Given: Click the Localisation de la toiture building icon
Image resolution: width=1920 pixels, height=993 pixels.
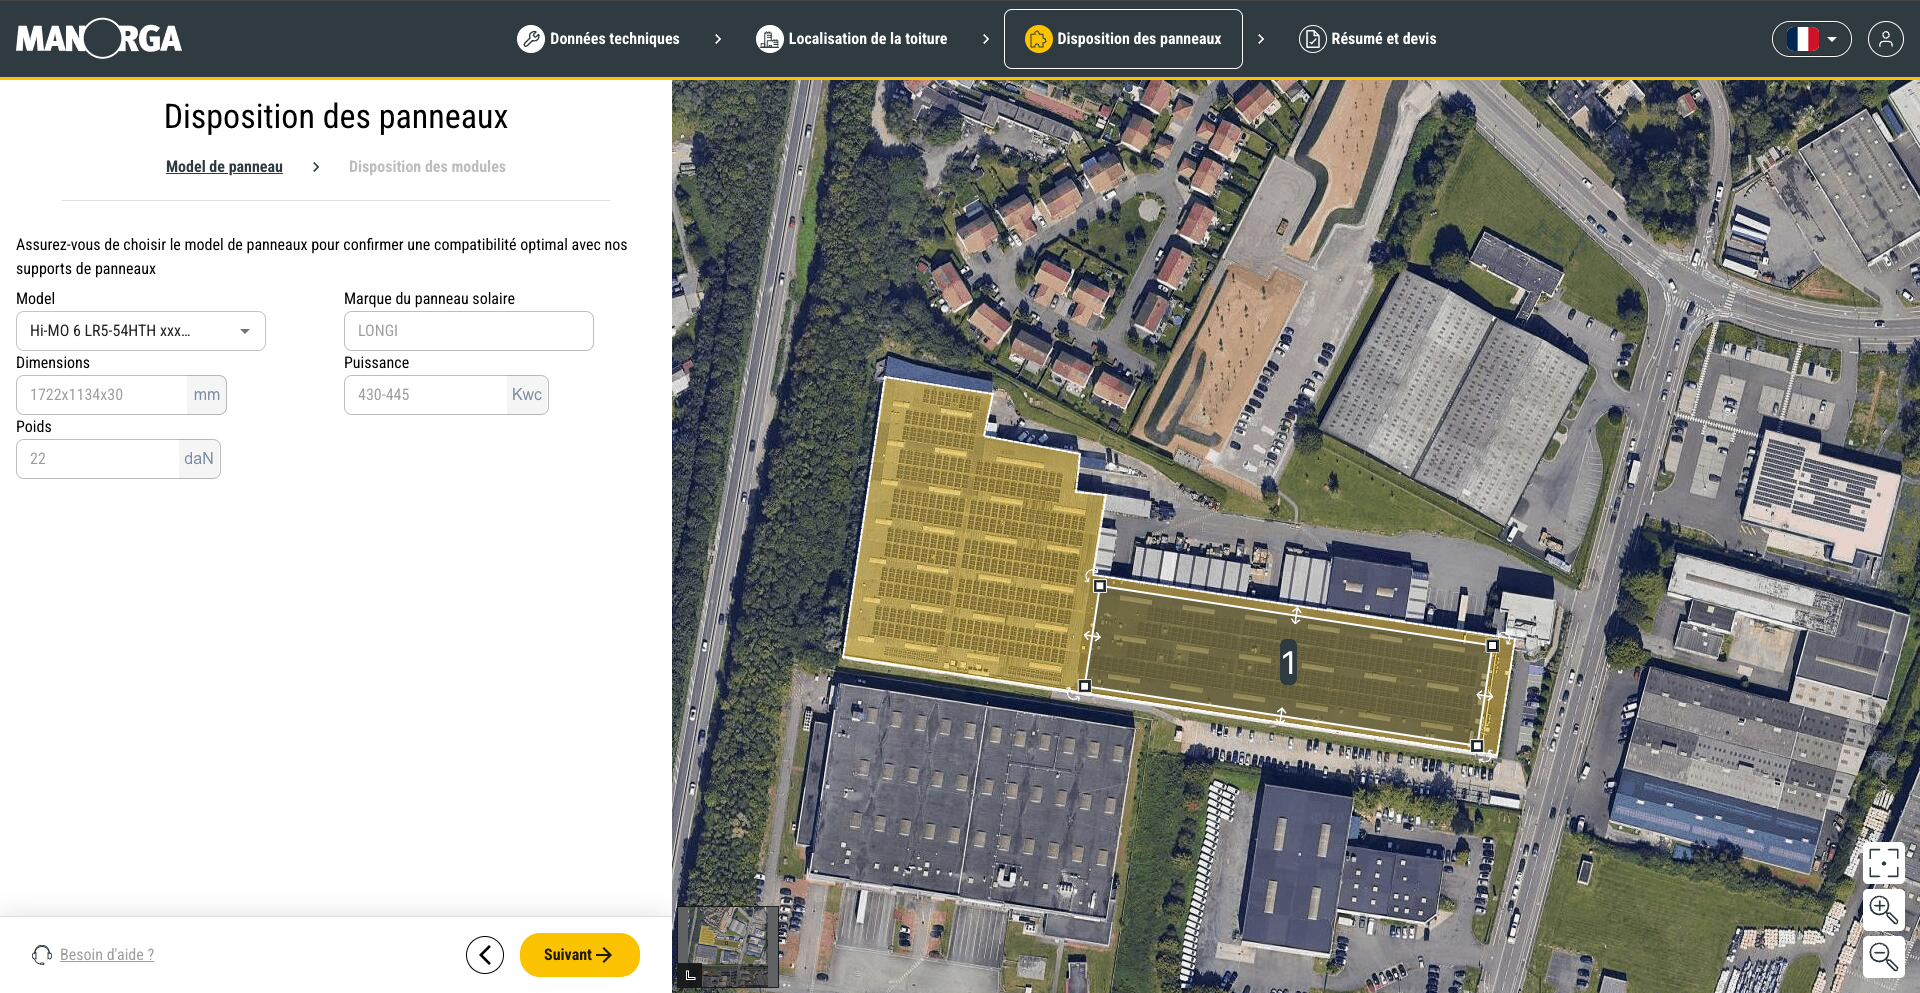Looking at the screenshot, I should [769, 39].
